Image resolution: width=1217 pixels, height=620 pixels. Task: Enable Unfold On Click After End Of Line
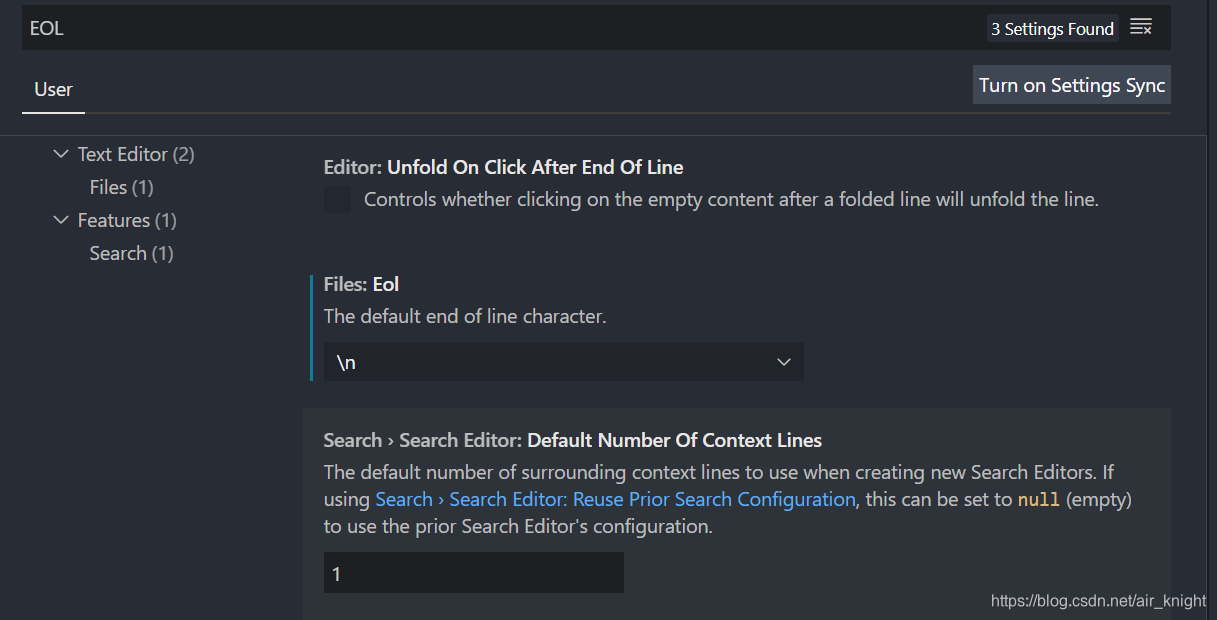(337, 199)
